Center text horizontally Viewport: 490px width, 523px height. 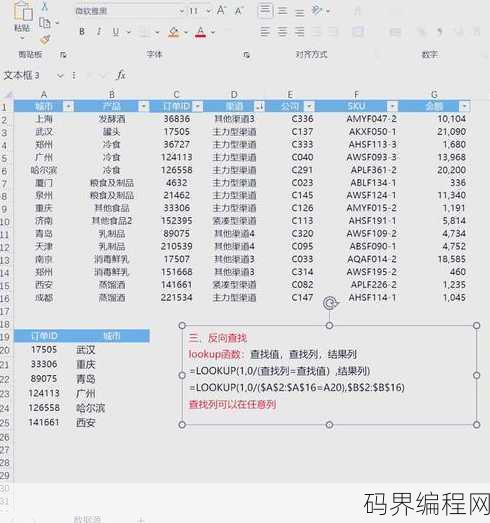(x=282, y=32)
